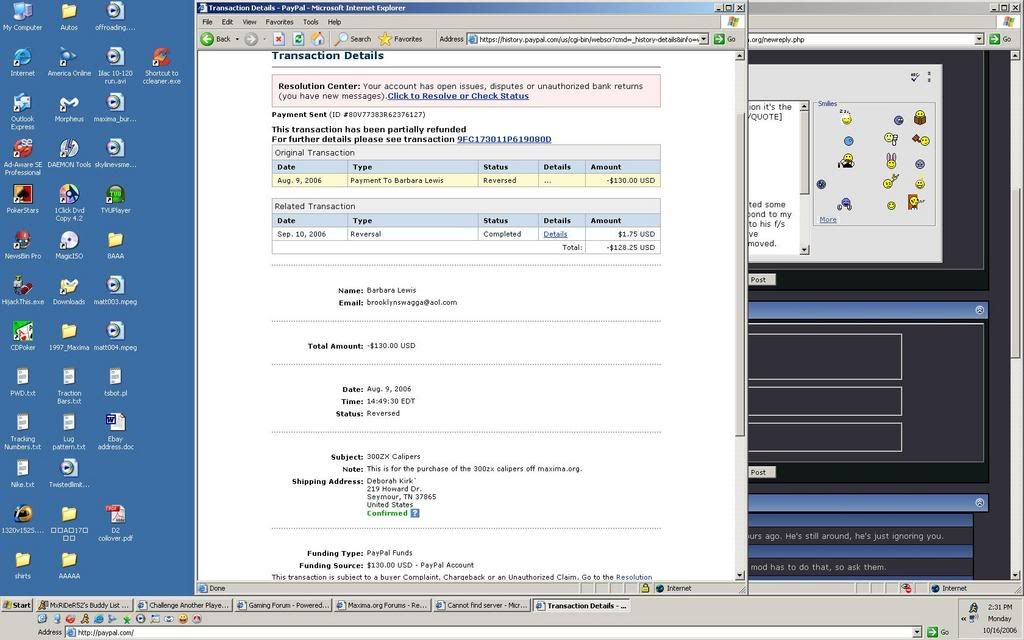Viewport: 1024px width, 640px height.
Task: Go to the browser Home page icon
Action: tap(317, 39)
